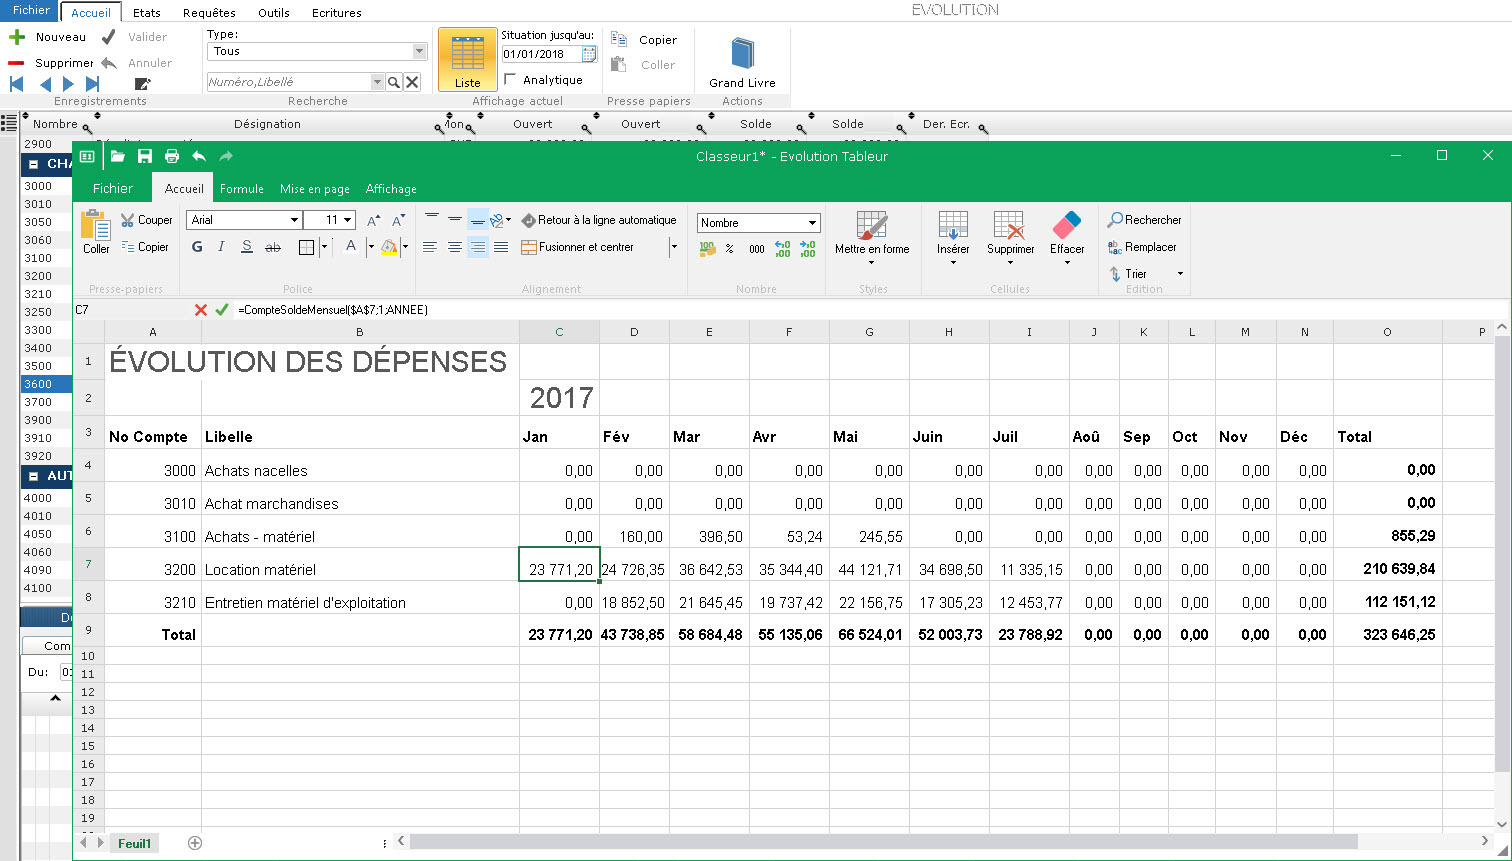The image size is (1512, 861).
Task: Open the date calendar picker icon
Action: tap(589, 54)
